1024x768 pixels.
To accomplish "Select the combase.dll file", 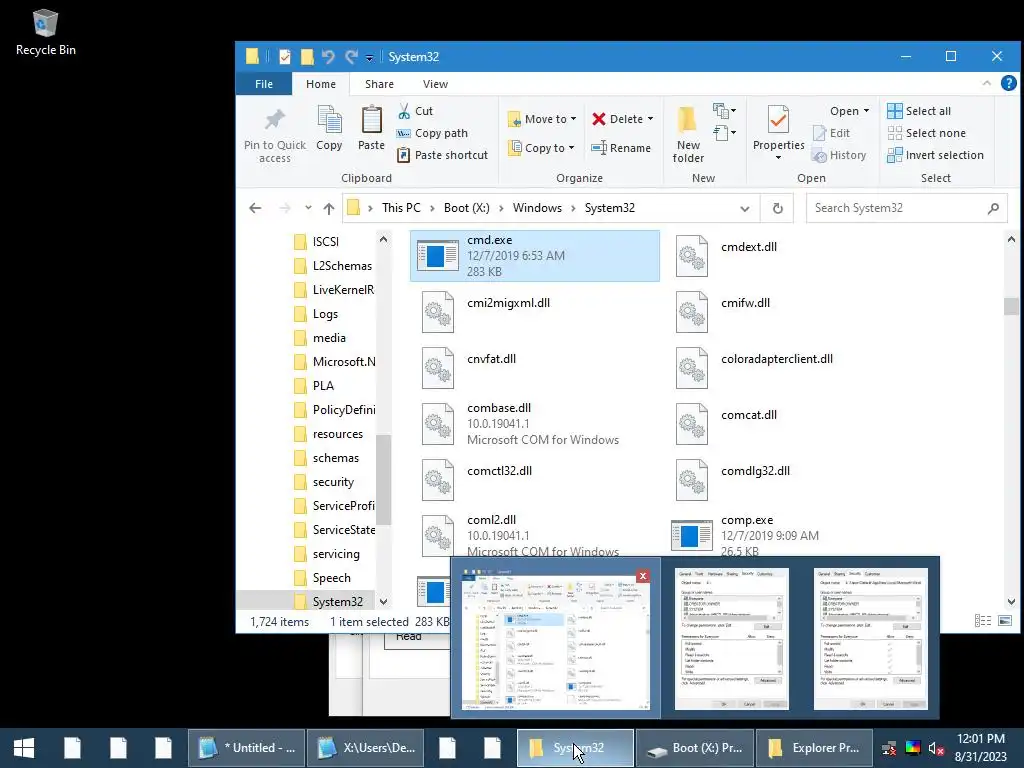I will (535, 424).
